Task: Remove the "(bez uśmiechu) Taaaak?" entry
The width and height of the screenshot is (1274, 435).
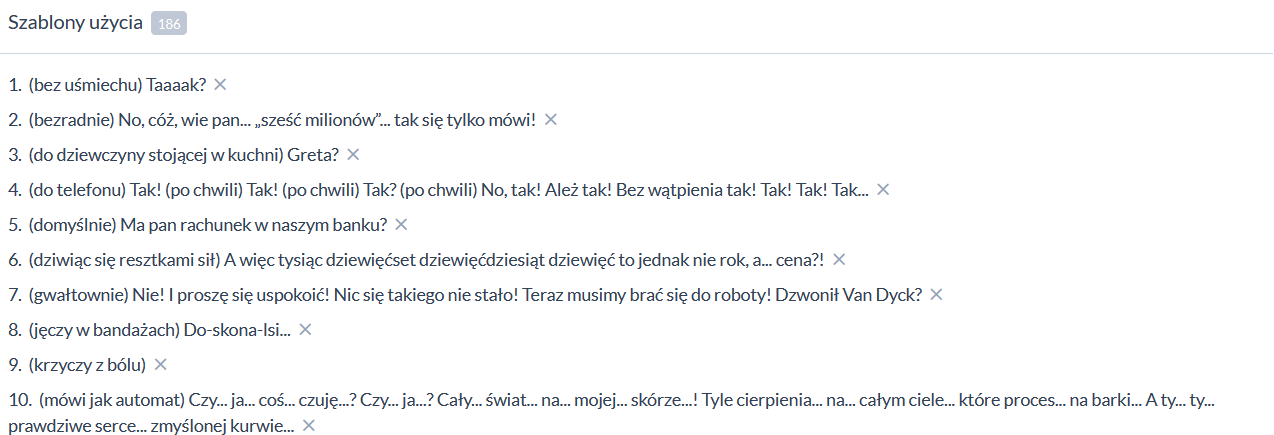Action: [220, 85]
